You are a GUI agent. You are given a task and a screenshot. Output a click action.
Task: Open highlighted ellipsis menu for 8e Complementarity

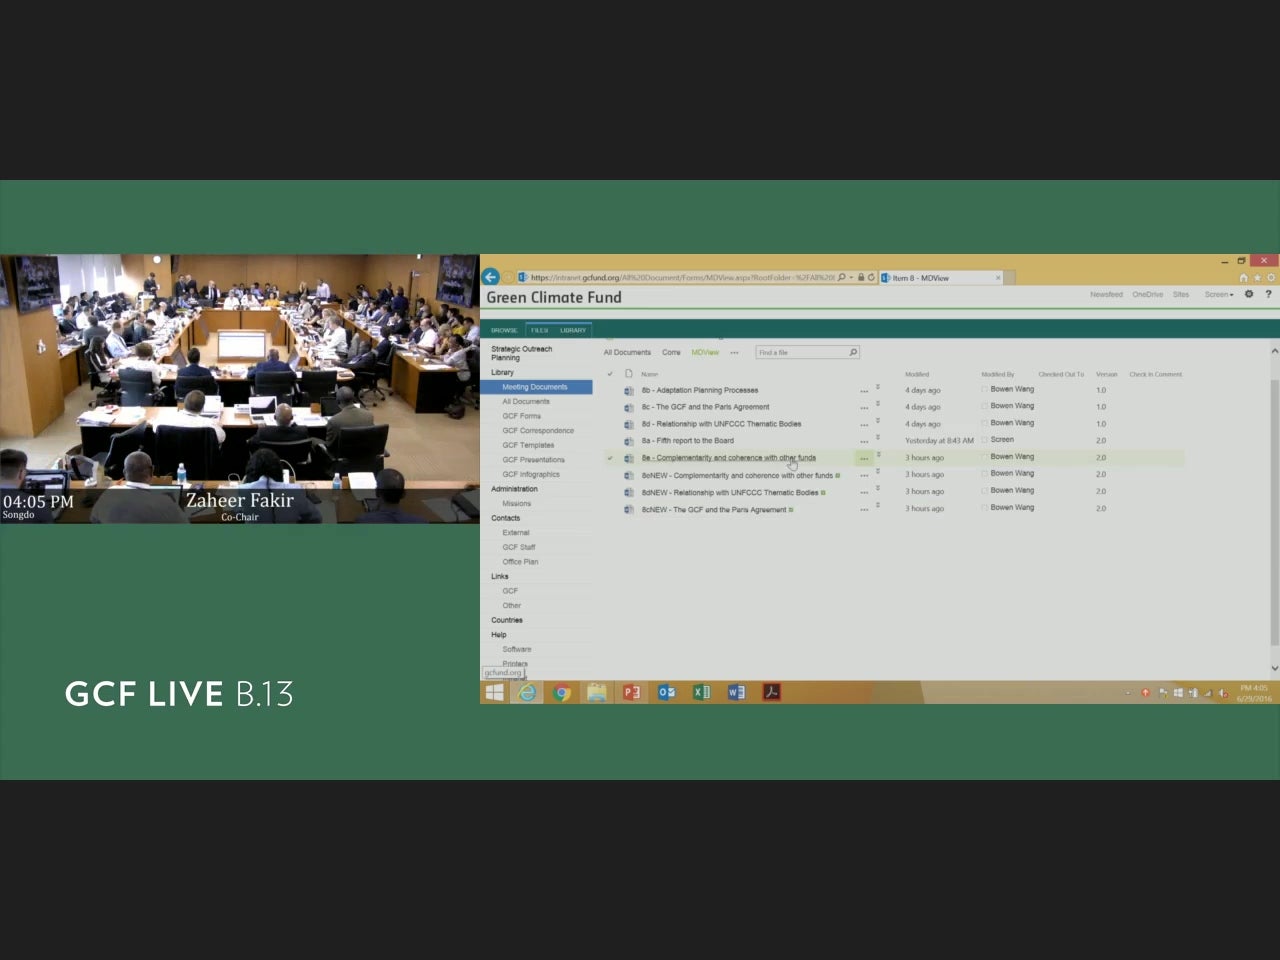(x=864, y=458)
